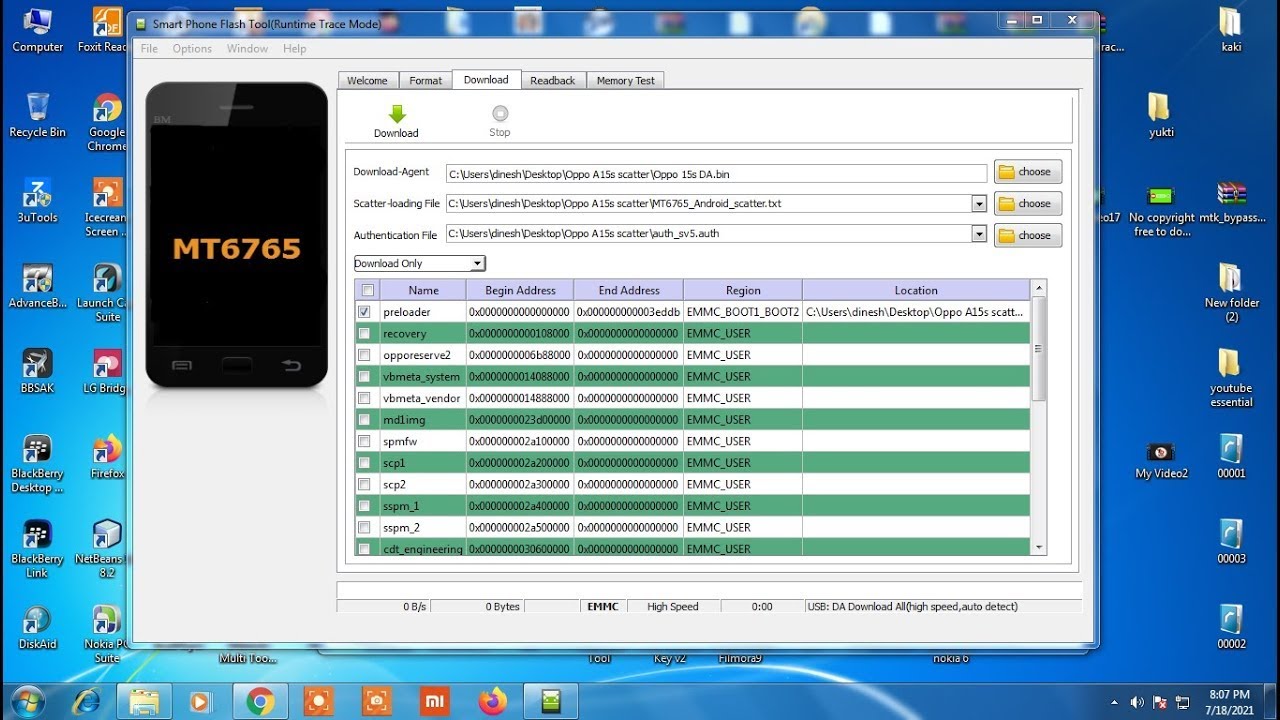Sort table by Region column header
The width and height of the screenshot is (1280, 720).
point(743,290)
